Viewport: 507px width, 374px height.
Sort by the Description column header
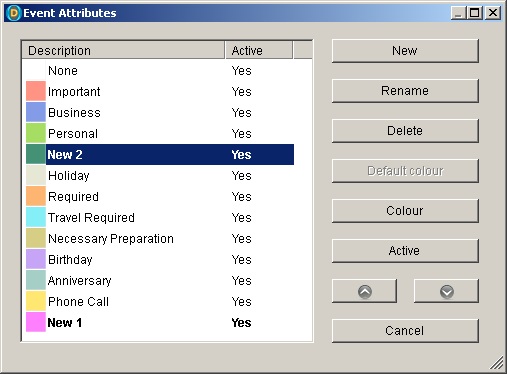click(123, 50)
